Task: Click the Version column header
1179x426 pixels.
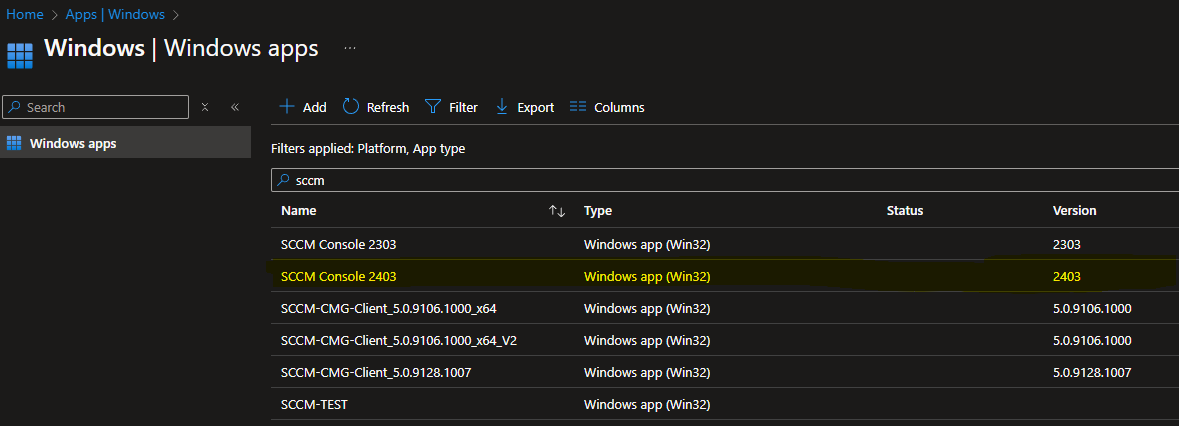Action: click(1074, 211)
